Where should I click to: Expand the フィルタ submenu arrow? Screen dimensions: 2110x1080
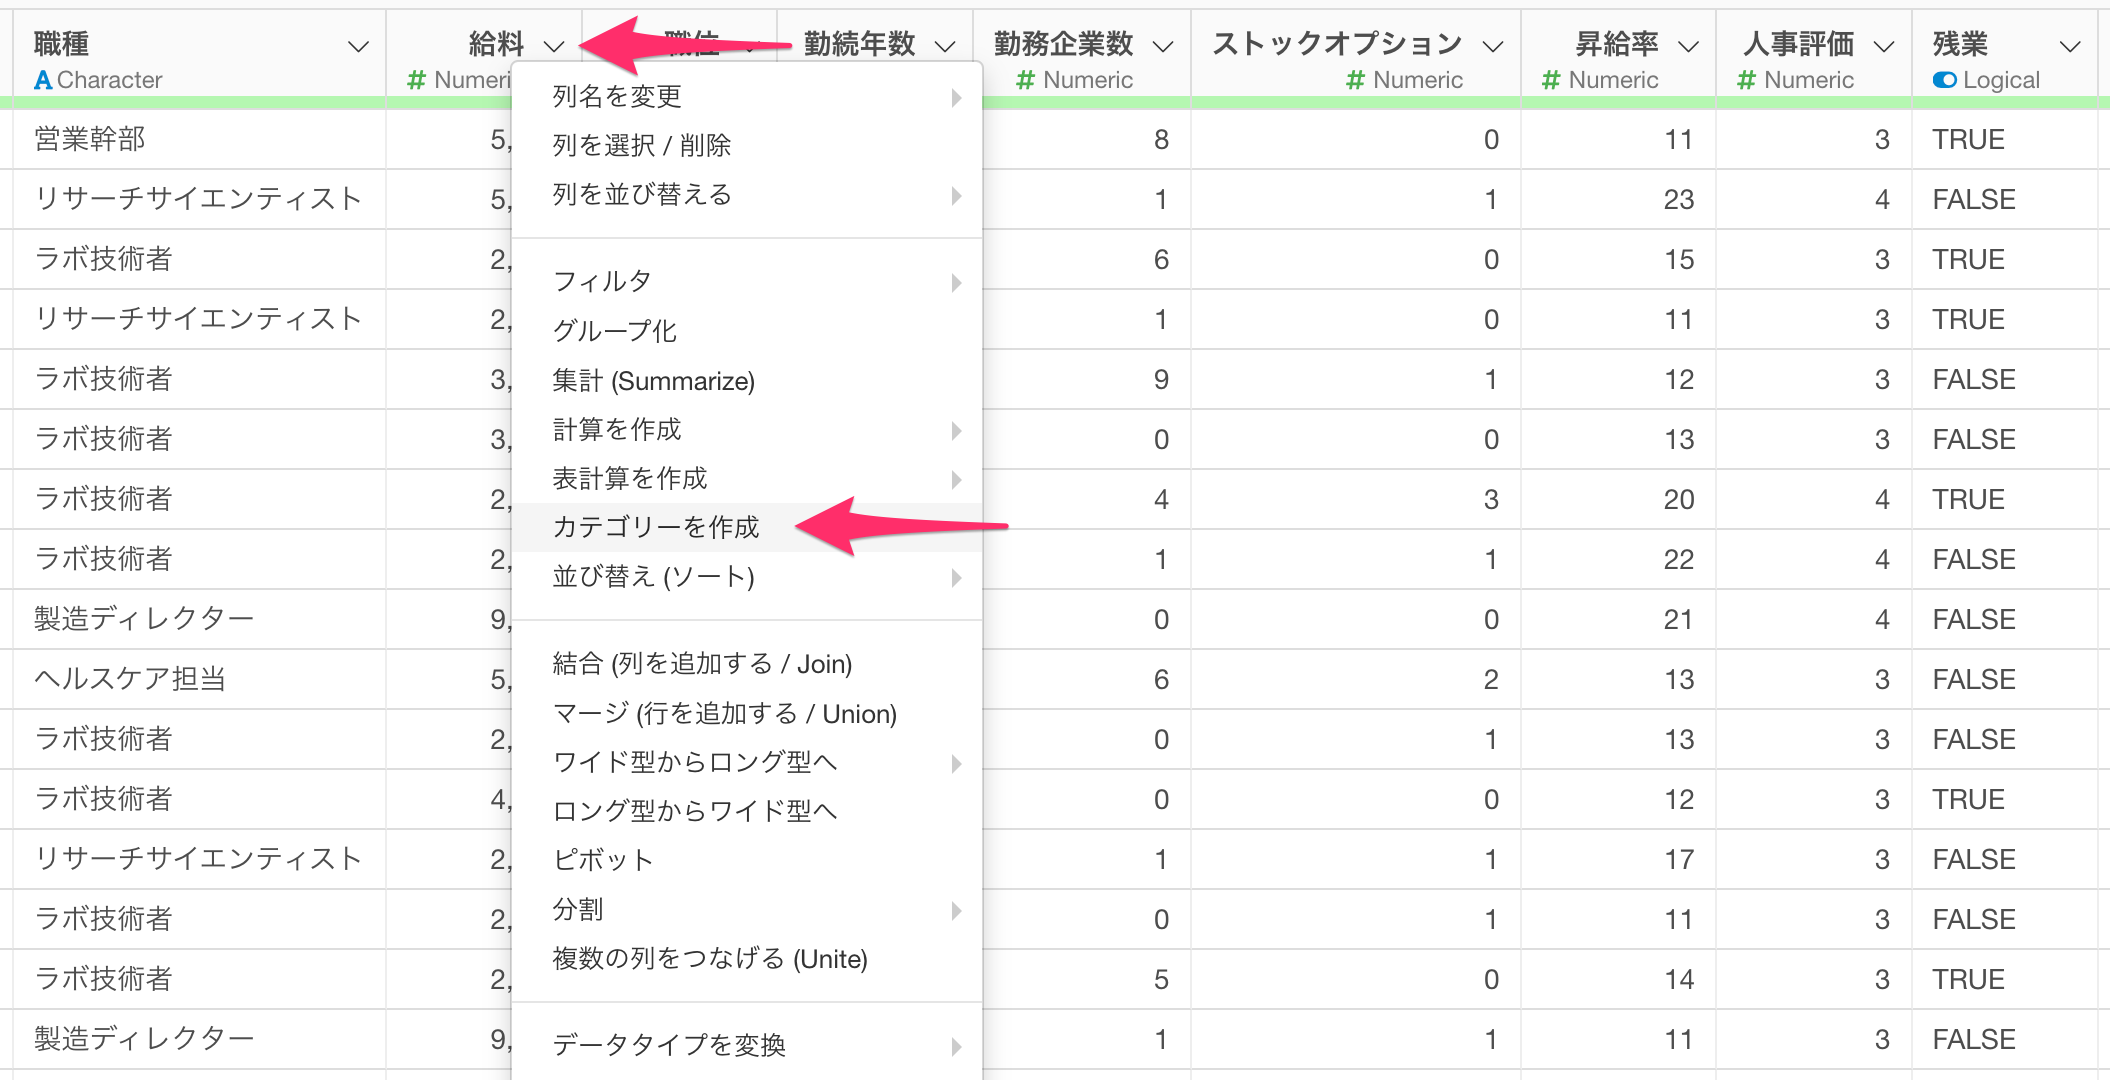[x=956, y=283]
